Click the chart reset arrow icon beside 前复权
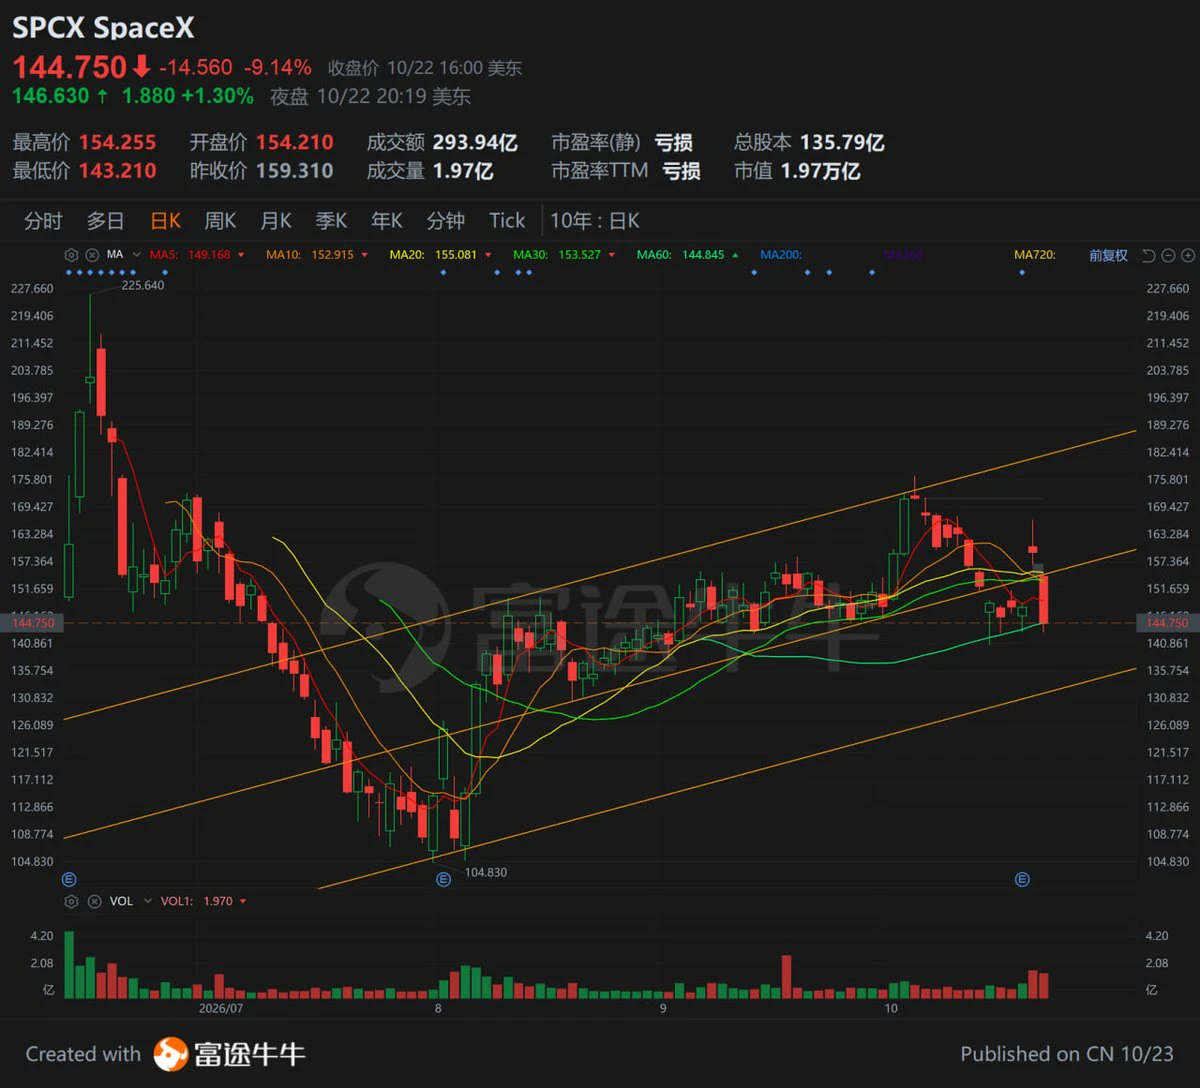The image size is (1200, 1088). [x=1148, y=256]
